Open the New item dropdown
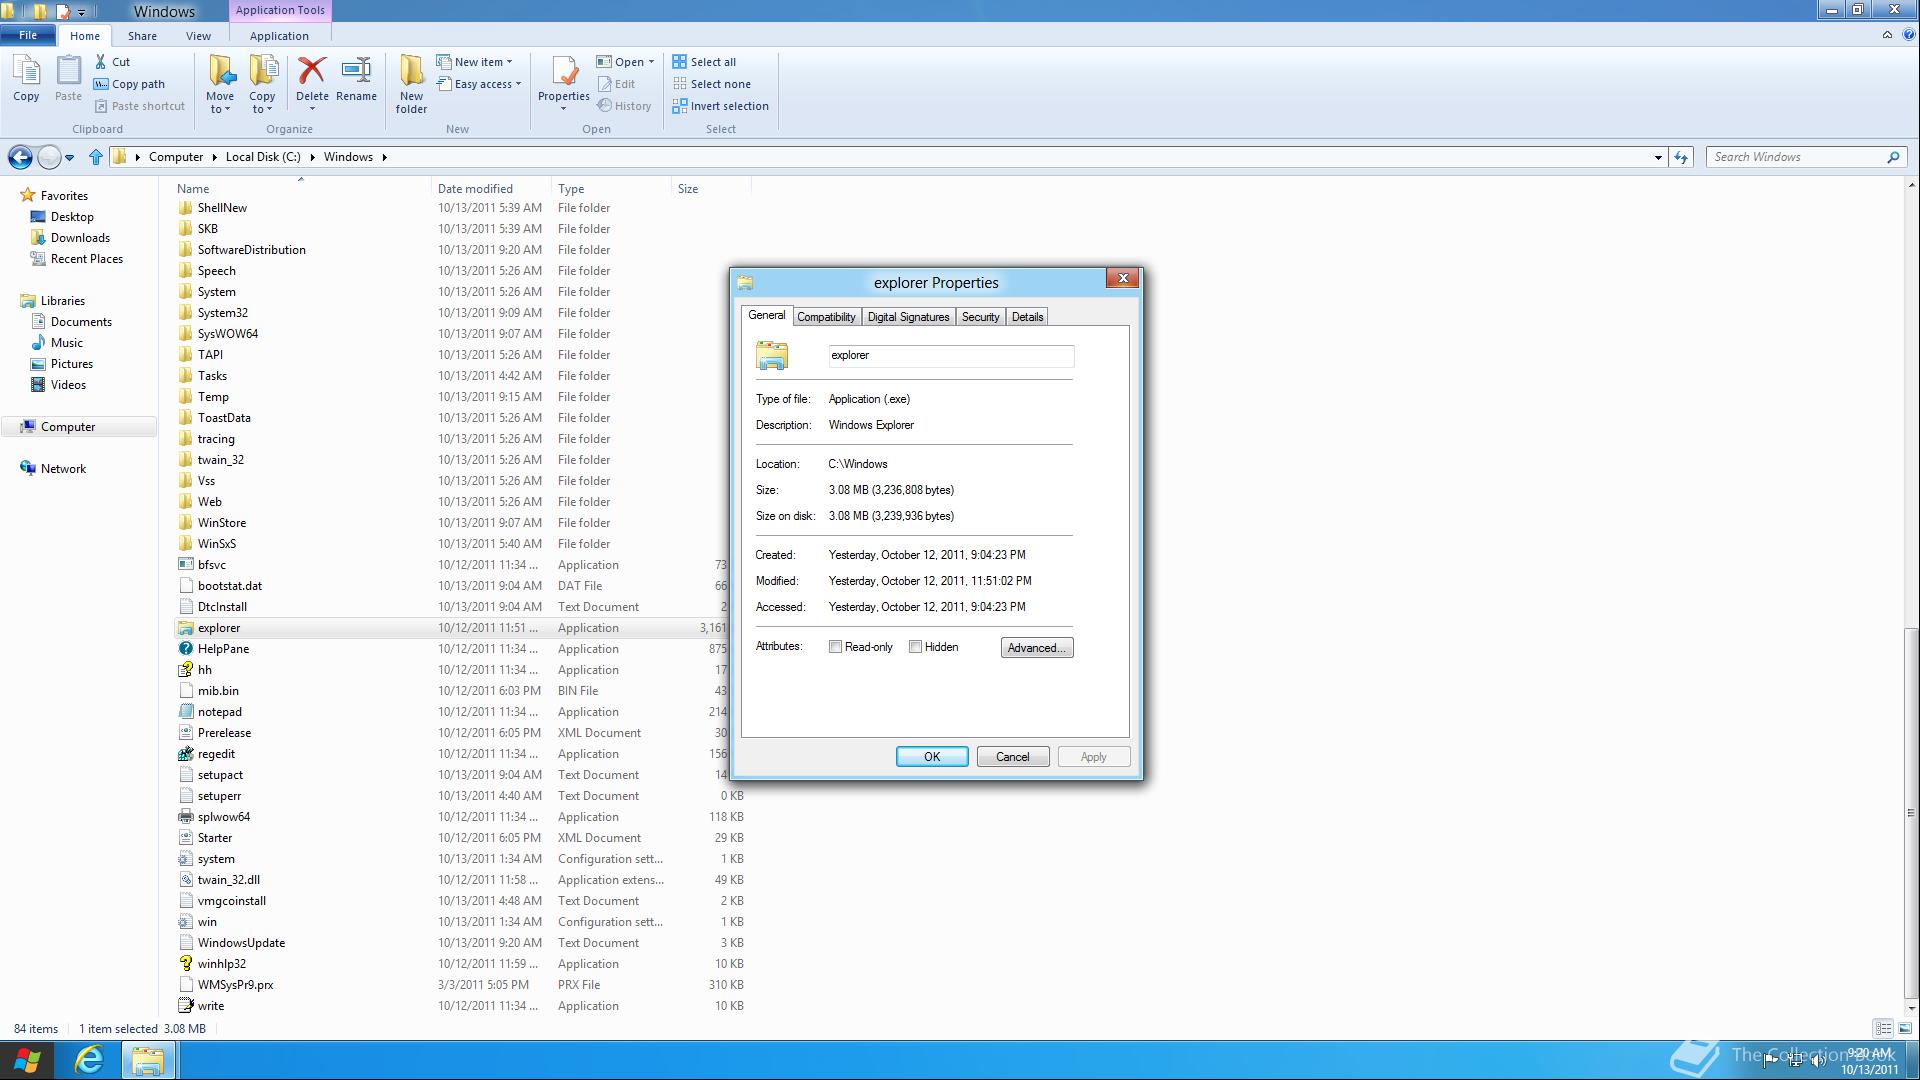Screen dimensions: 1920x1080 pos(475,62)
